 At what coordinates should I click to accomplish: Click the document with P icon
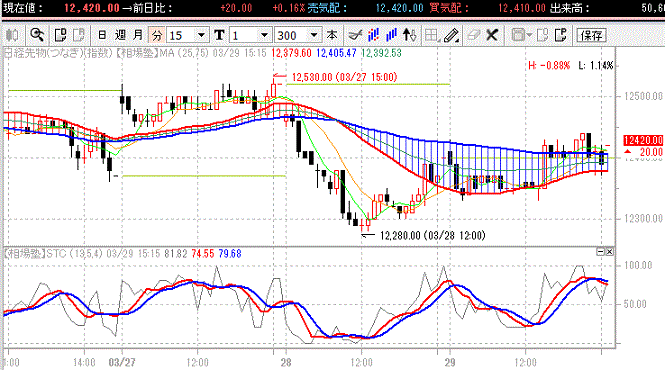tap(561, 35)
